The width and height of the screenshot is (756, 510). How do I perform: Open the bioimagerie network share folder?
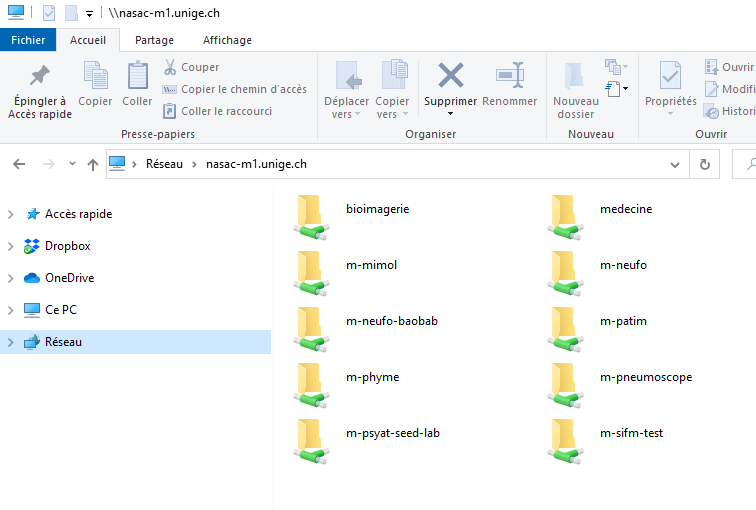312,216
